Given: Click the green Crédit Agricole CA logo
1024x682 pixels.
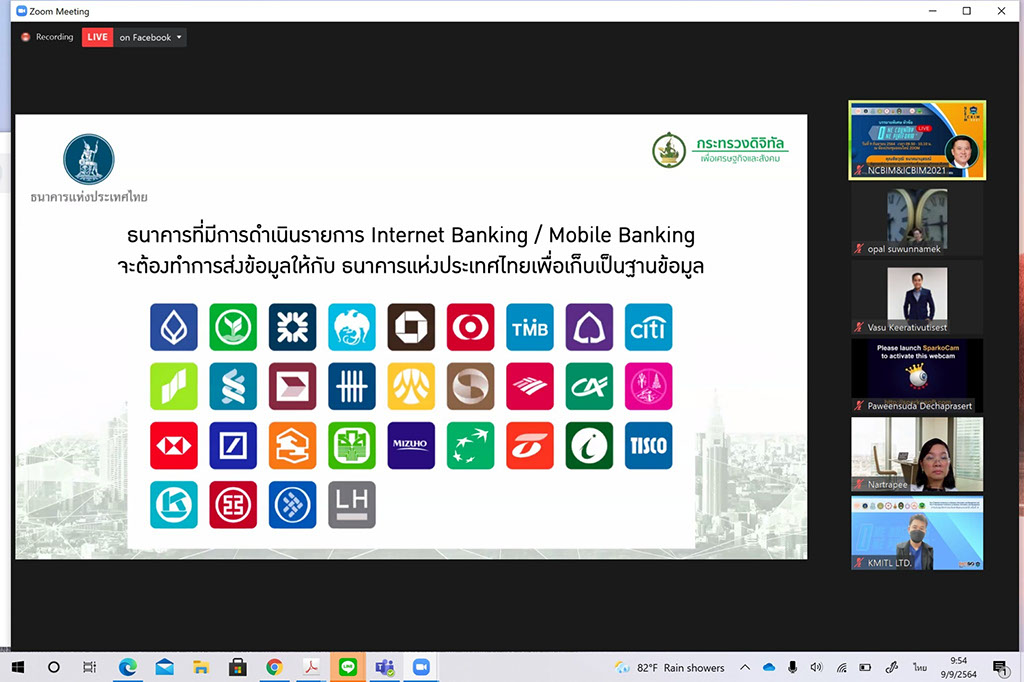Looking at the screenshot, I should click(x=589, y=386).
